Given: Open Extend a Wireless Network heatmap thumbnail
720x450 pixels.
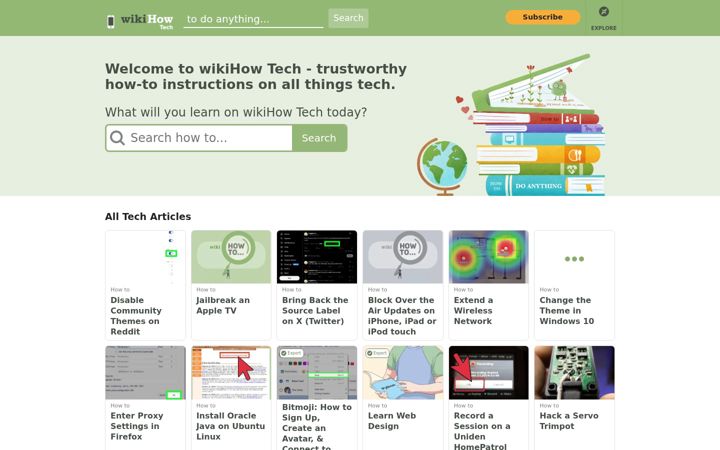Looking at the screenshot, I should pyautogui.click(x=489, y=257).
